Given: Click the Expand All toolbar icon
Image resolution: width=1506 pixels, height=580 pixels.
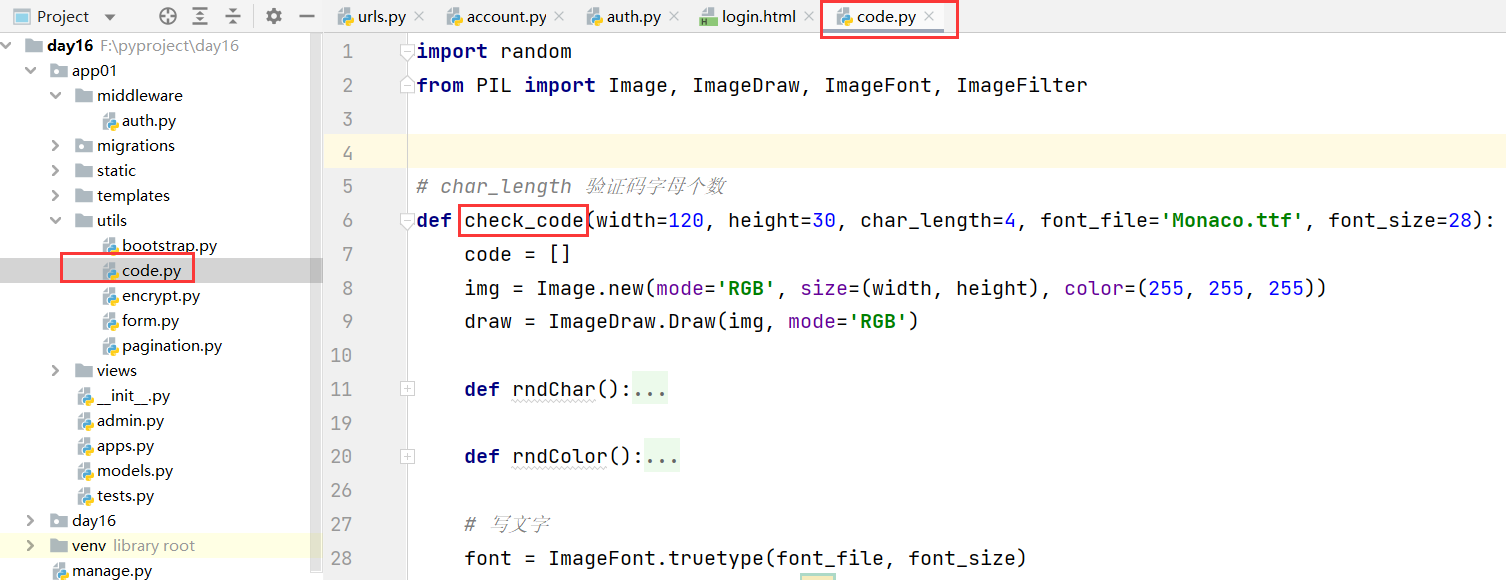Looking at the screenshot, I should tap(200, 16).
